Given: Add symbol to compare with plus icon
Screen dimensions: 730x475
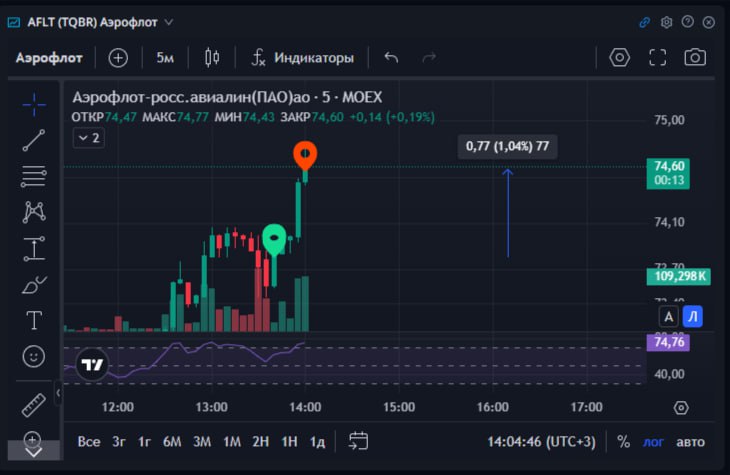Looking at the screenshot, I should coord(118,58).
